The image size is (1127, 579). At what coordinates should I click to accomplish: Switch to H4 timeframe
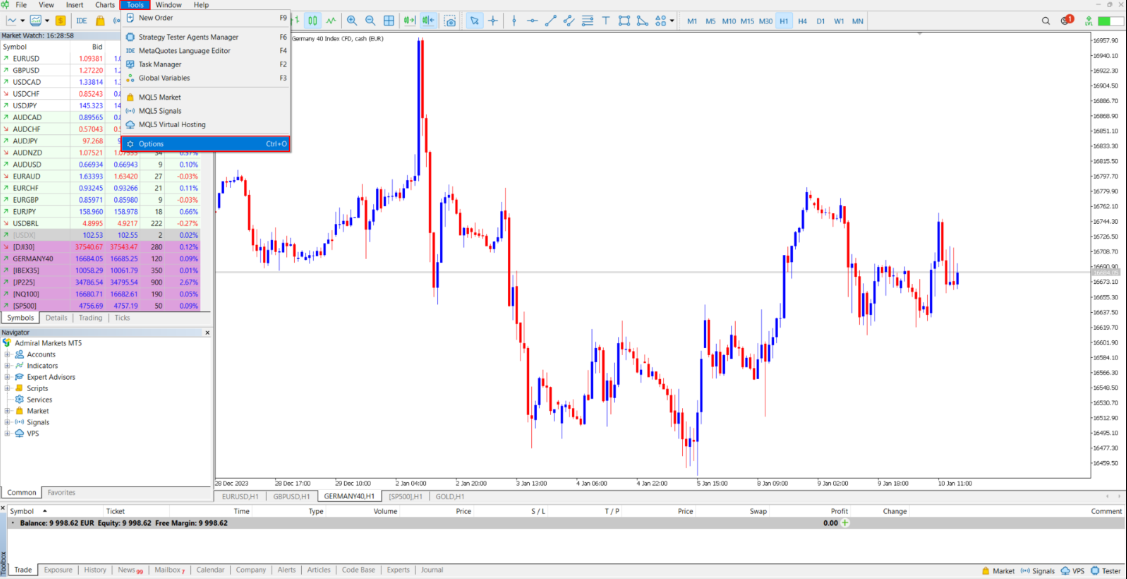click(802, 22)
